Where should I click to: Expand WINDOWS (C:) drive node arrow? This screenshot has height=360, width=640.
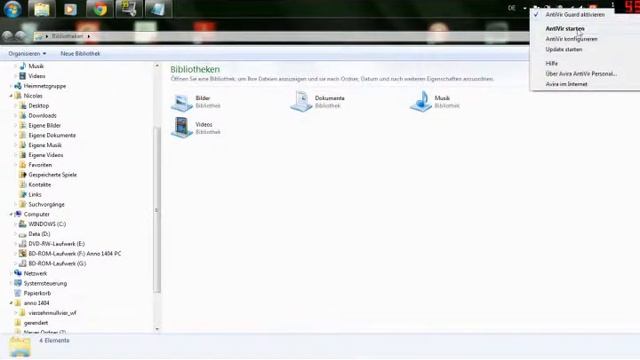click(x=16, y=224)
